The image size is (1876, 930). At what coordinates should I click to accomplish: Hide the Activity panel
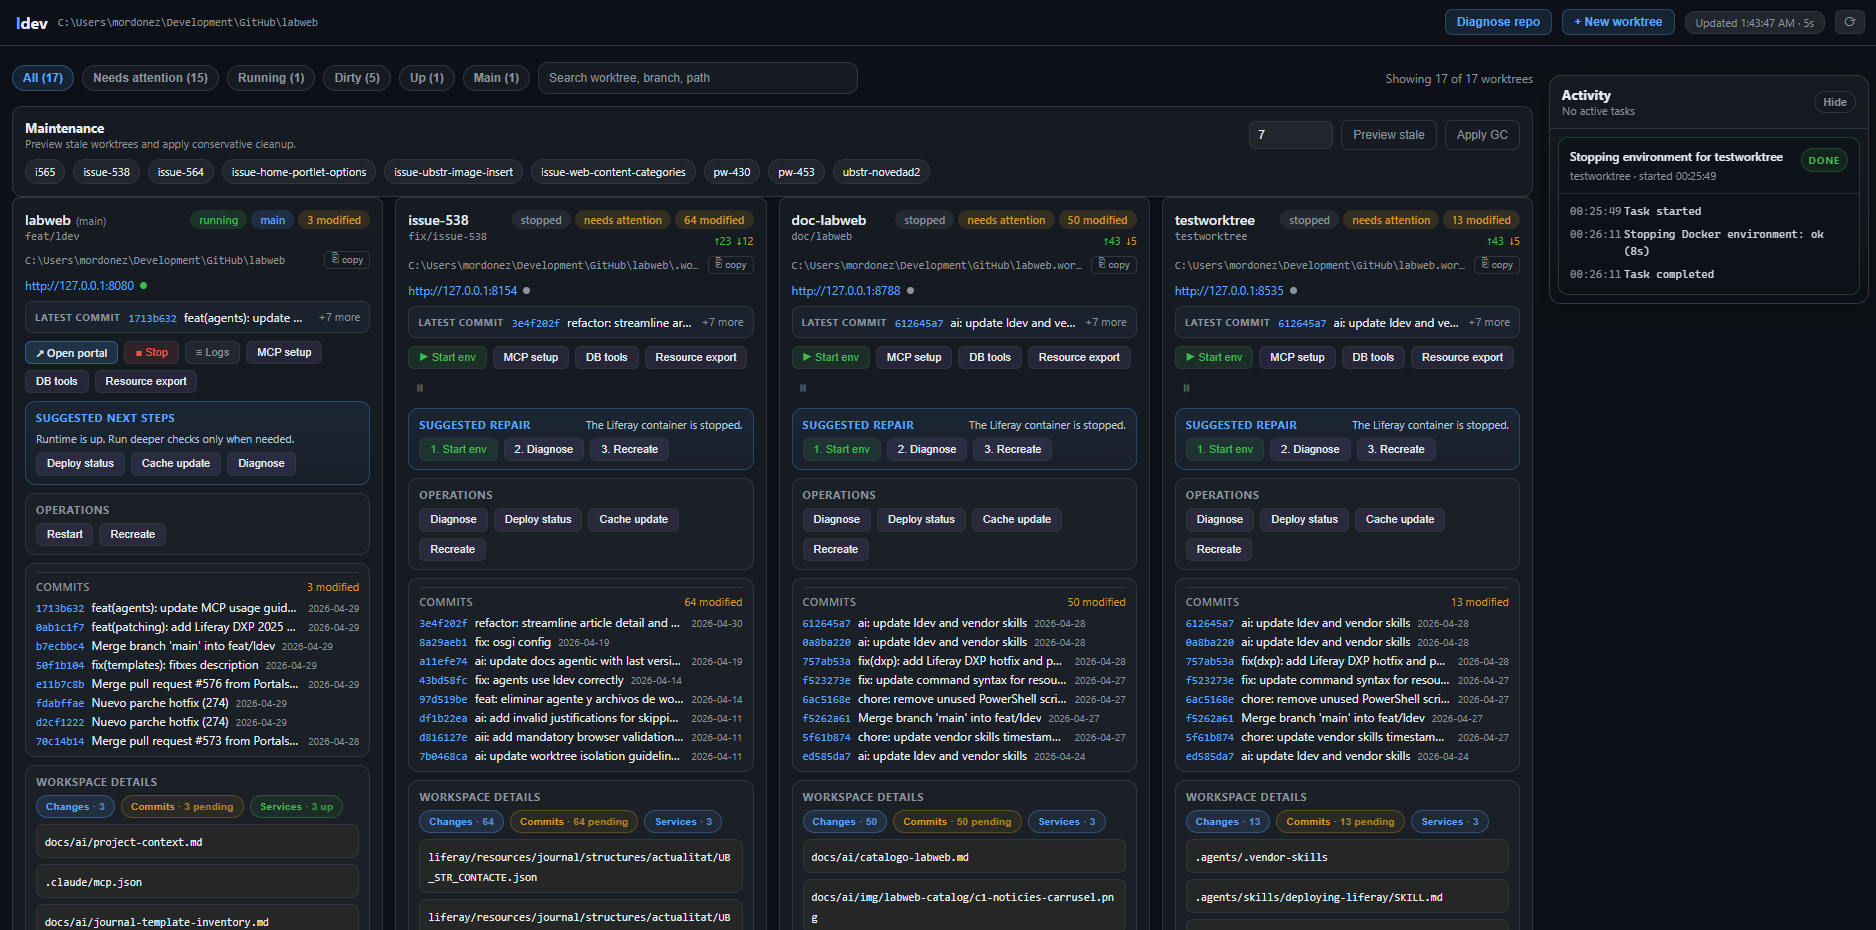coord(1835,102)
